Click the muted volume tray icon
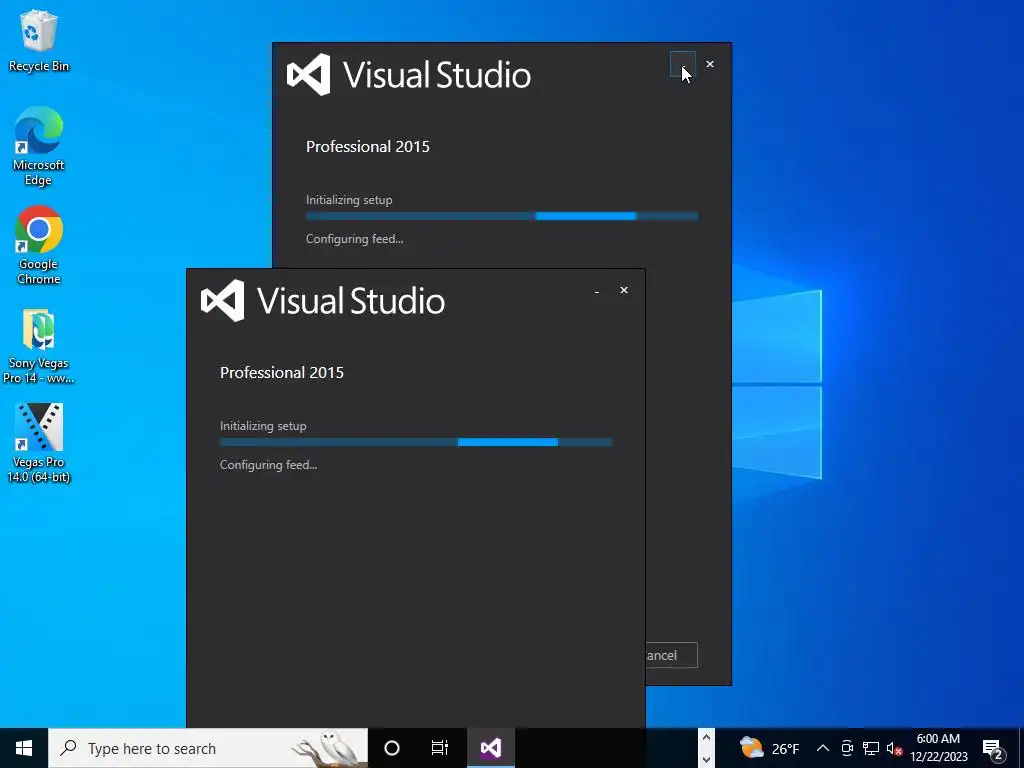 click(x=894, y=748)
